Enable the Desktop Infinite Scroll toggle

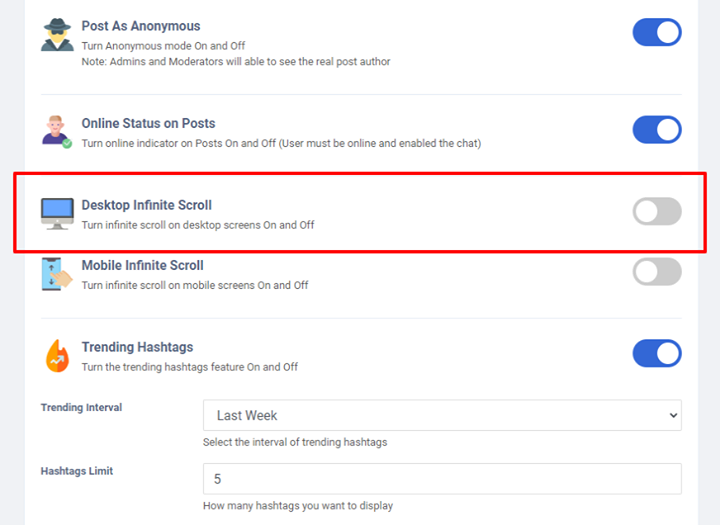pyautogui.click(x=657, y=211)
